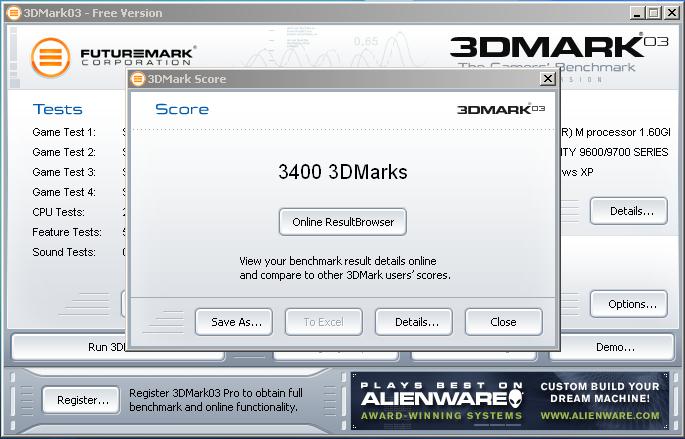This screenshot has height=439, width=685.
Task: Click the Futuremark orange logo icon
Action: [51, 57]
